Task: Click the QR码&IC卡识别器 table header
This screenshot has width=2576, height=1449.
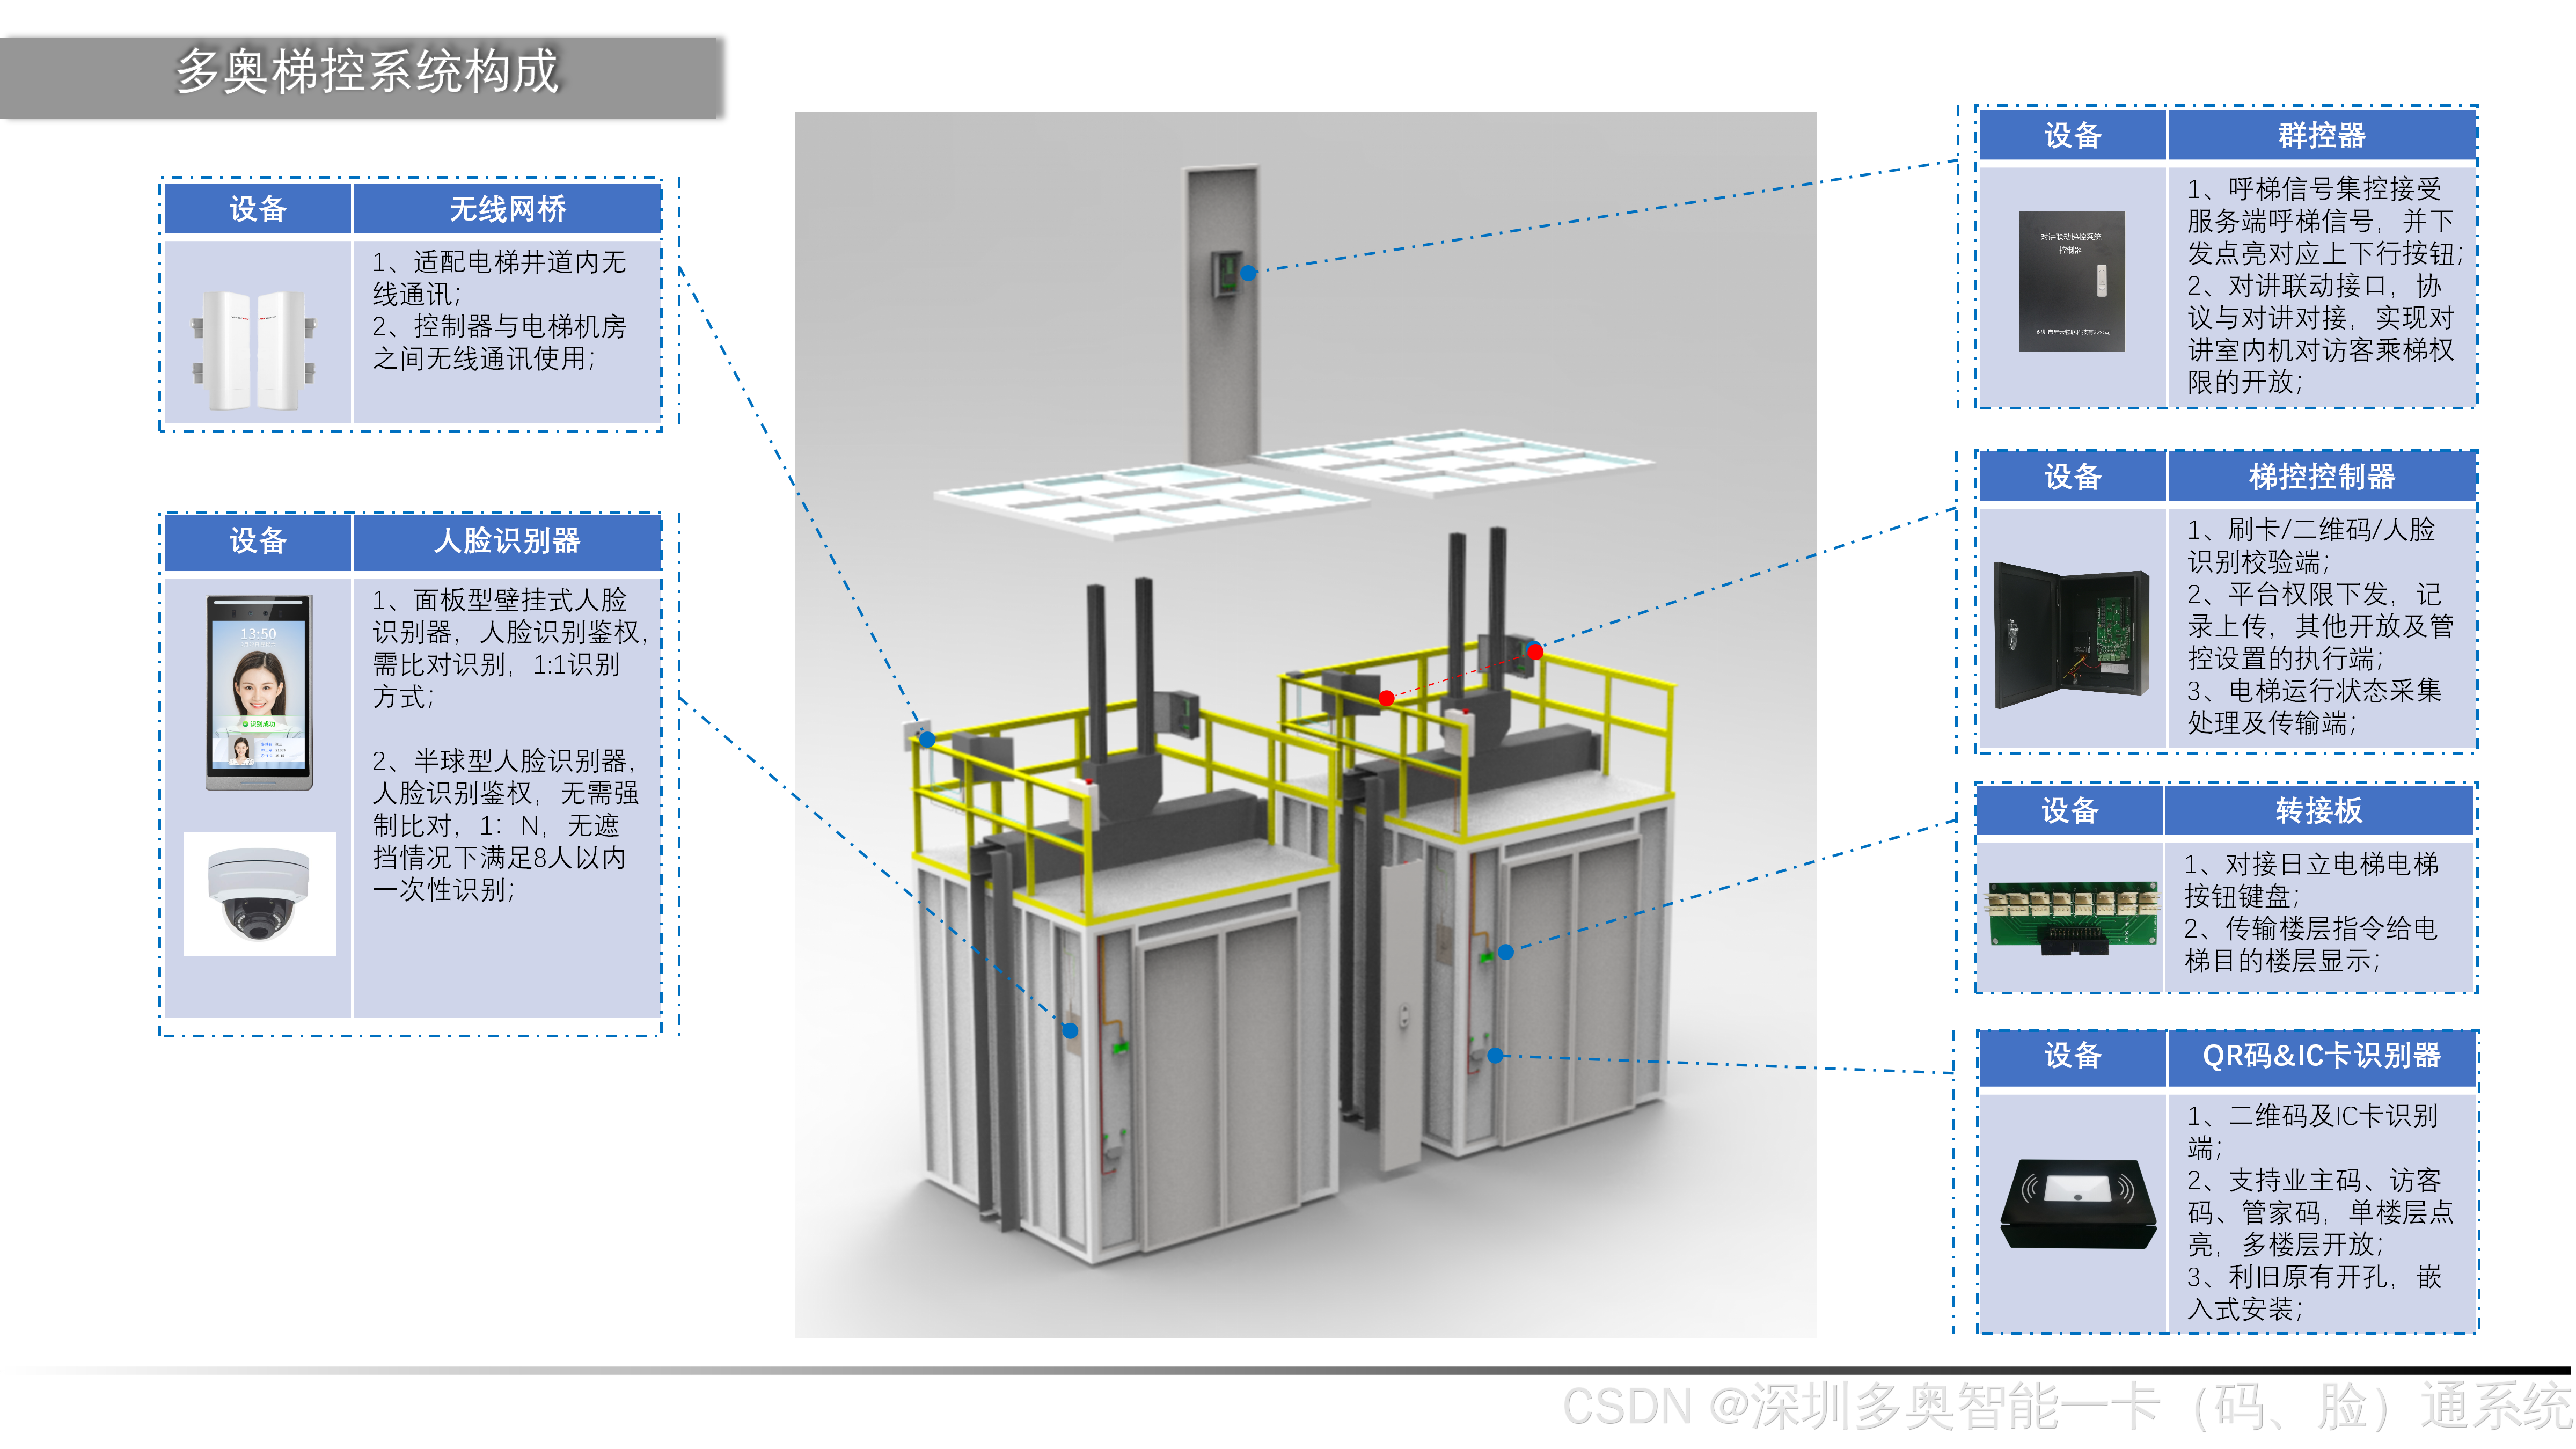Action: click(2321, 1055)
